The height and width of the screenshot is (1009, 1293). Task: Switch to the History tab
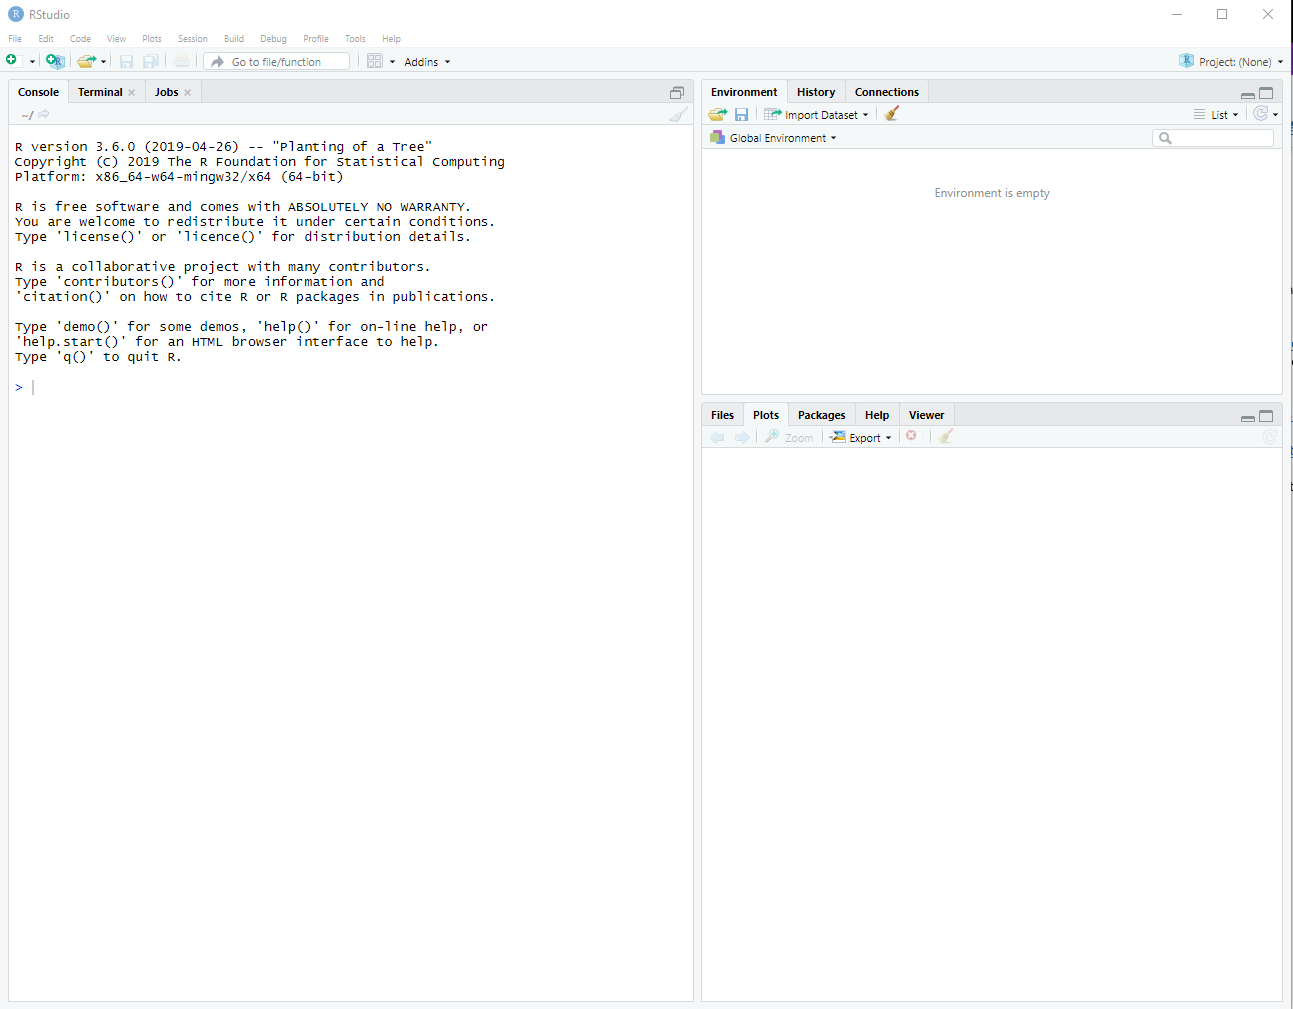(815, 92)
